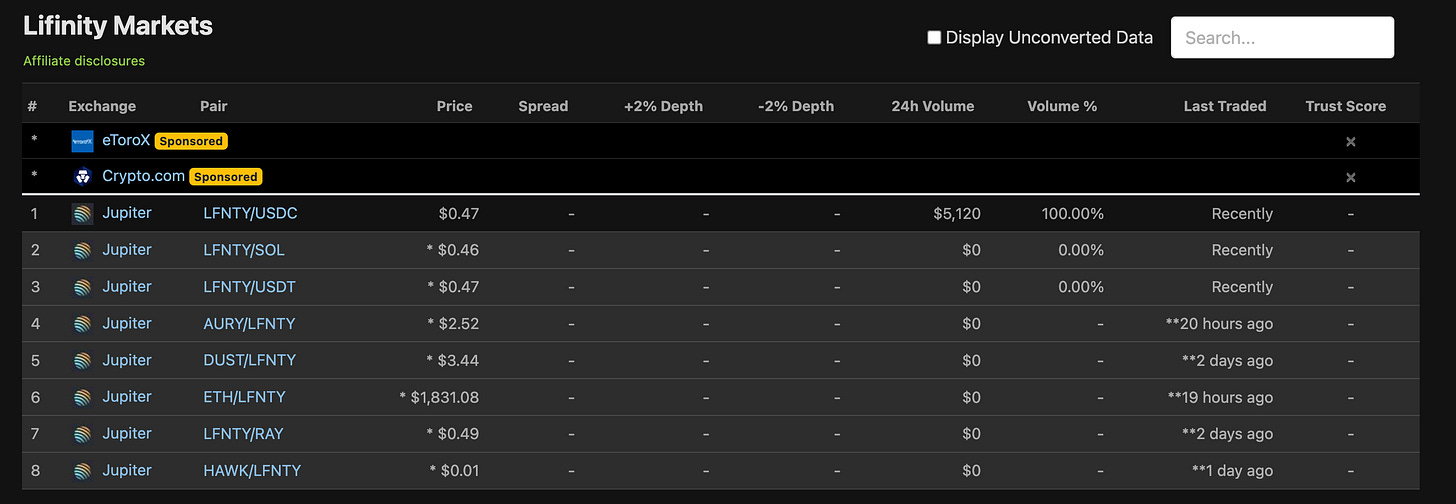
Task: Click the Sponsored badge next to Crypto.com
Action: pos(225,177)
